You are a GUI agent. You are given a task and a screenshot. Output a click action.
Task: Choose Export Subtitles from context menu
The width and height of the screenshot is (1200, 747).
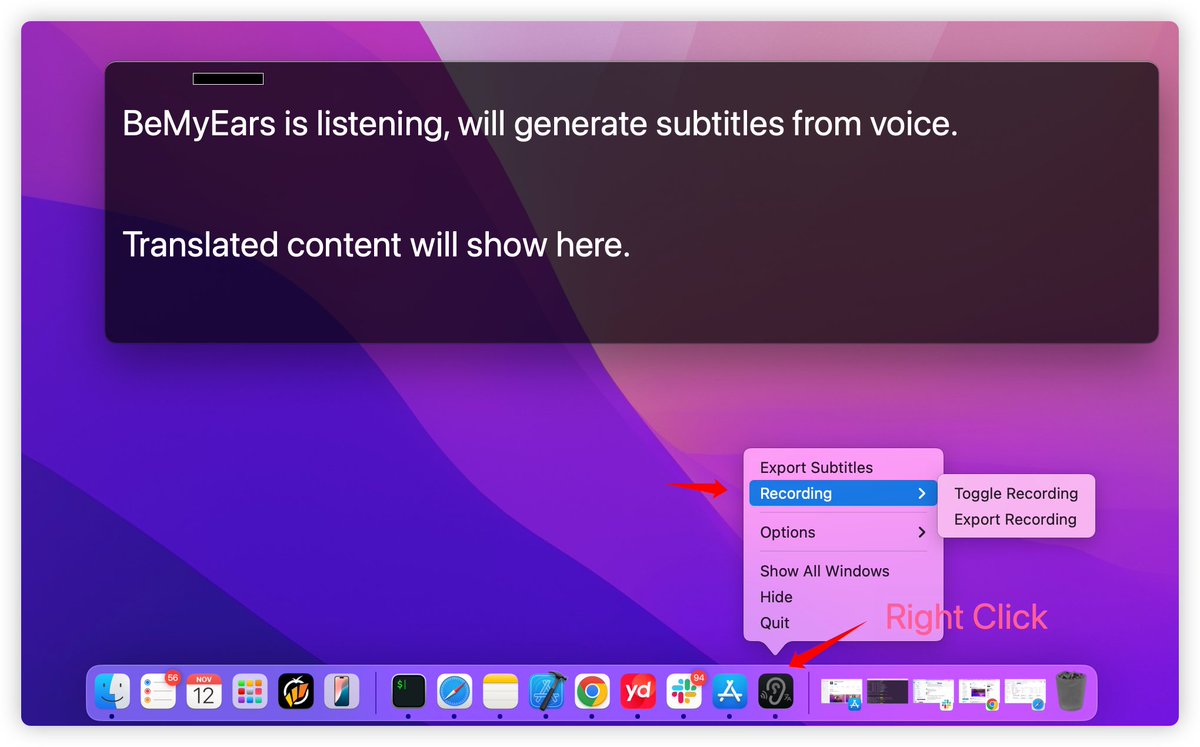[x=816, y=467]
